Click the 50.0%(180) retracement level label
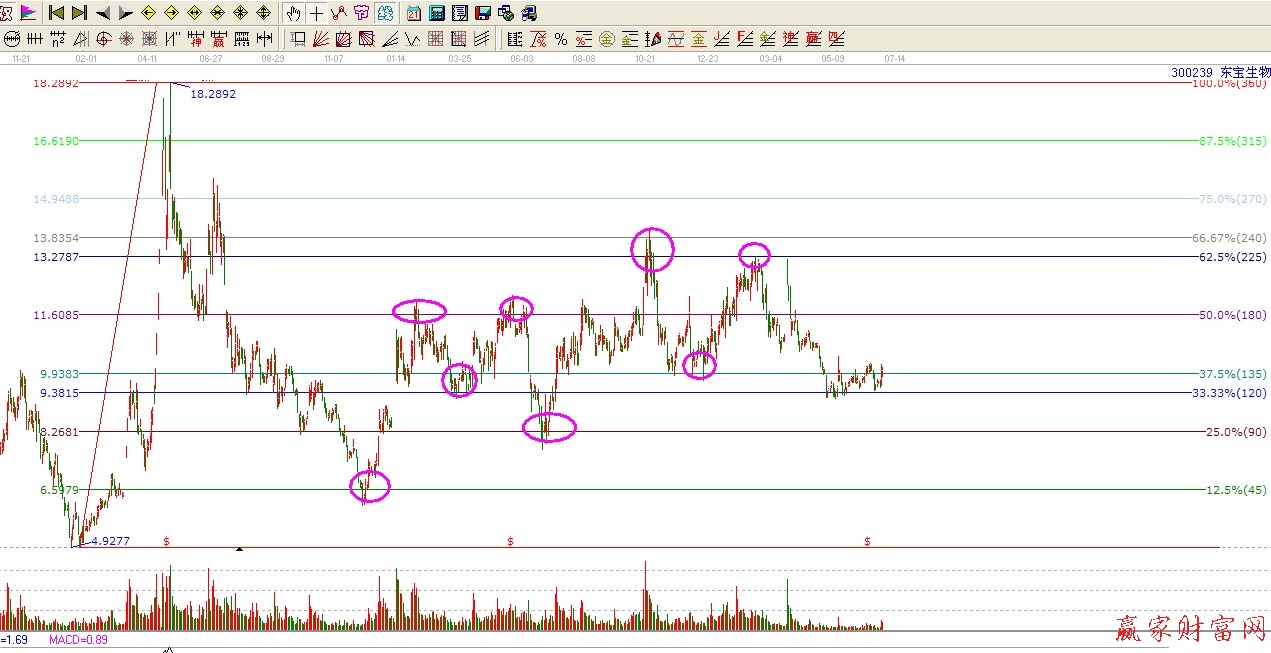 coord(1232,315)
